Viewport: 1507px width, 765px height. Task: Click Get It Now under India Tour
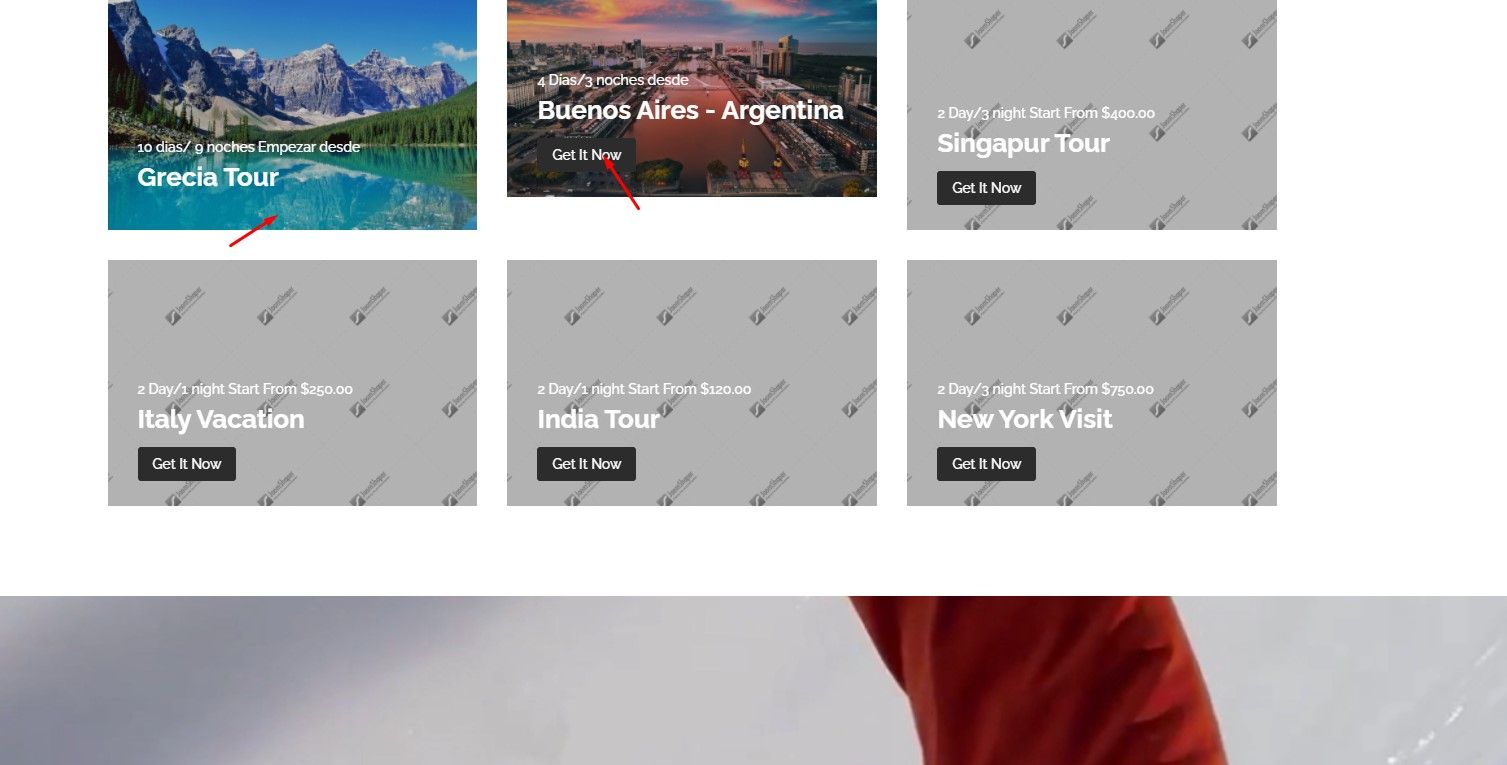click(586, 464)
